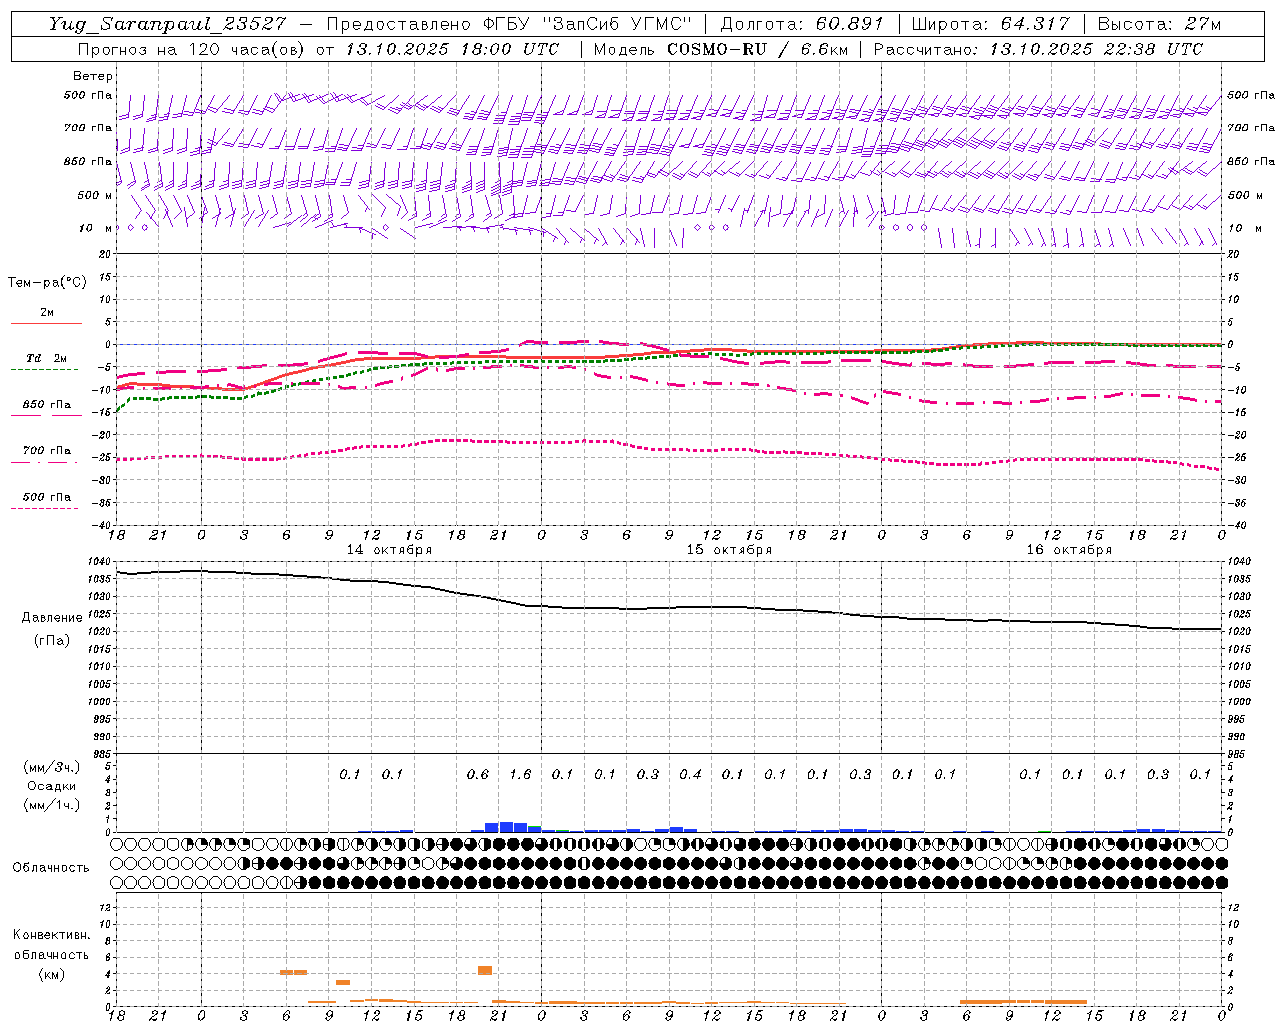The image size is (1280, 1024).
Task: Click the '10 м' wind level label at left
Action: (96, 228)
